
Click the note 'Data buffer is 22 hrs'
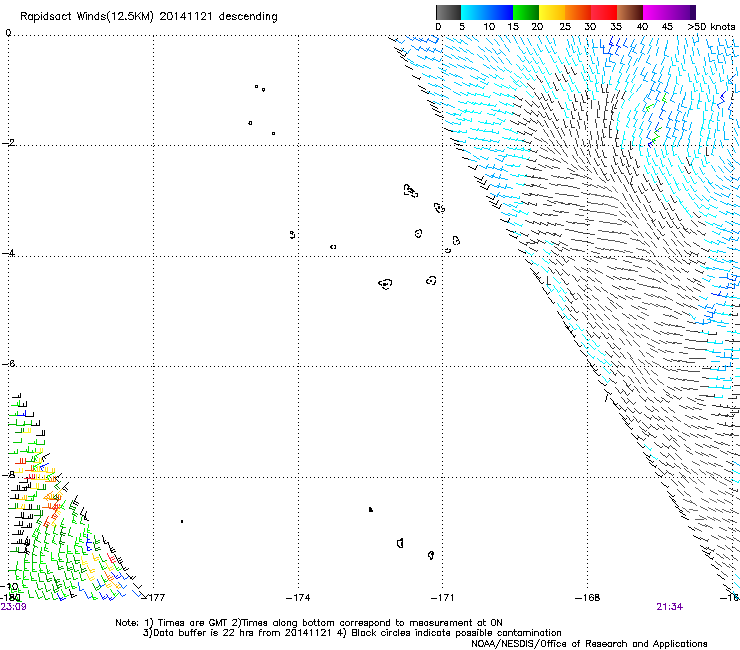204,633
